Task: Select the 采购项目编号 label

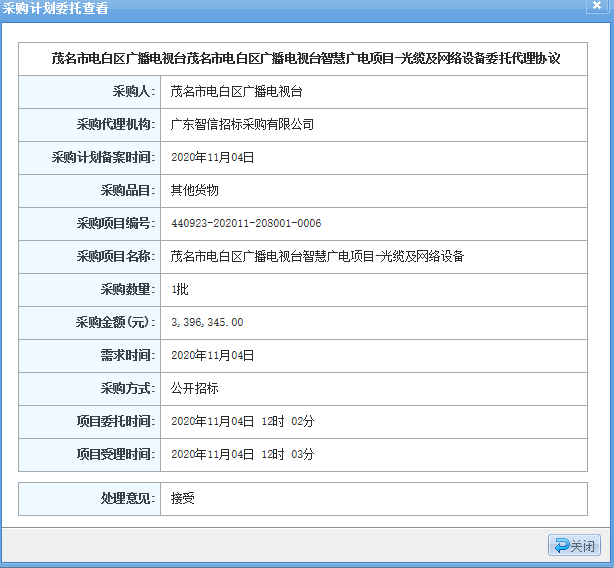Action: 116,224
